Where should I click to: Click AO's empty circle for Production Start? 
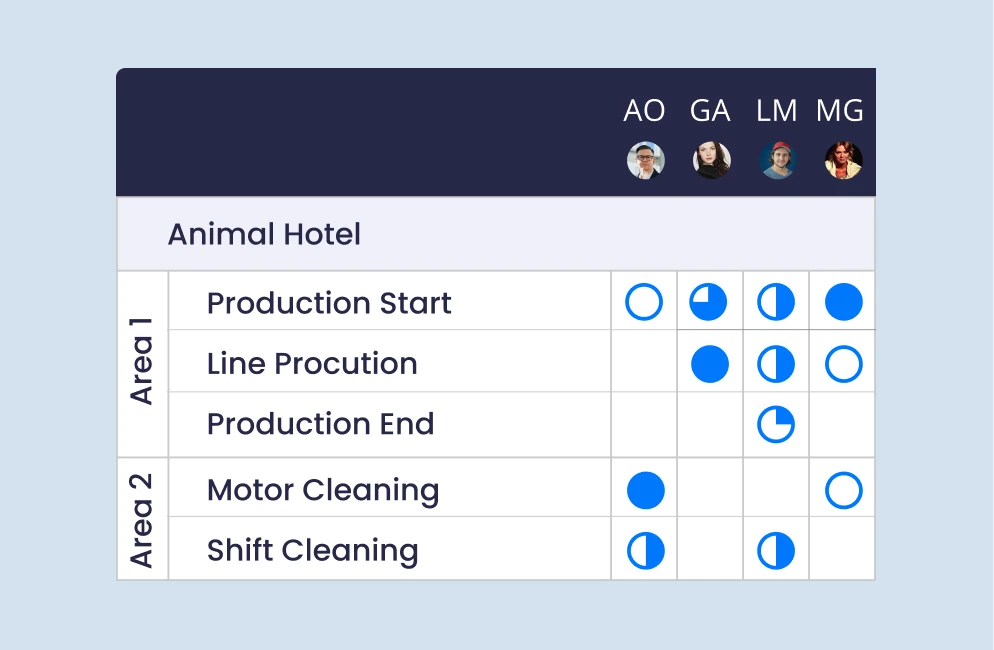pyautogui.click(x=644, y=302)
